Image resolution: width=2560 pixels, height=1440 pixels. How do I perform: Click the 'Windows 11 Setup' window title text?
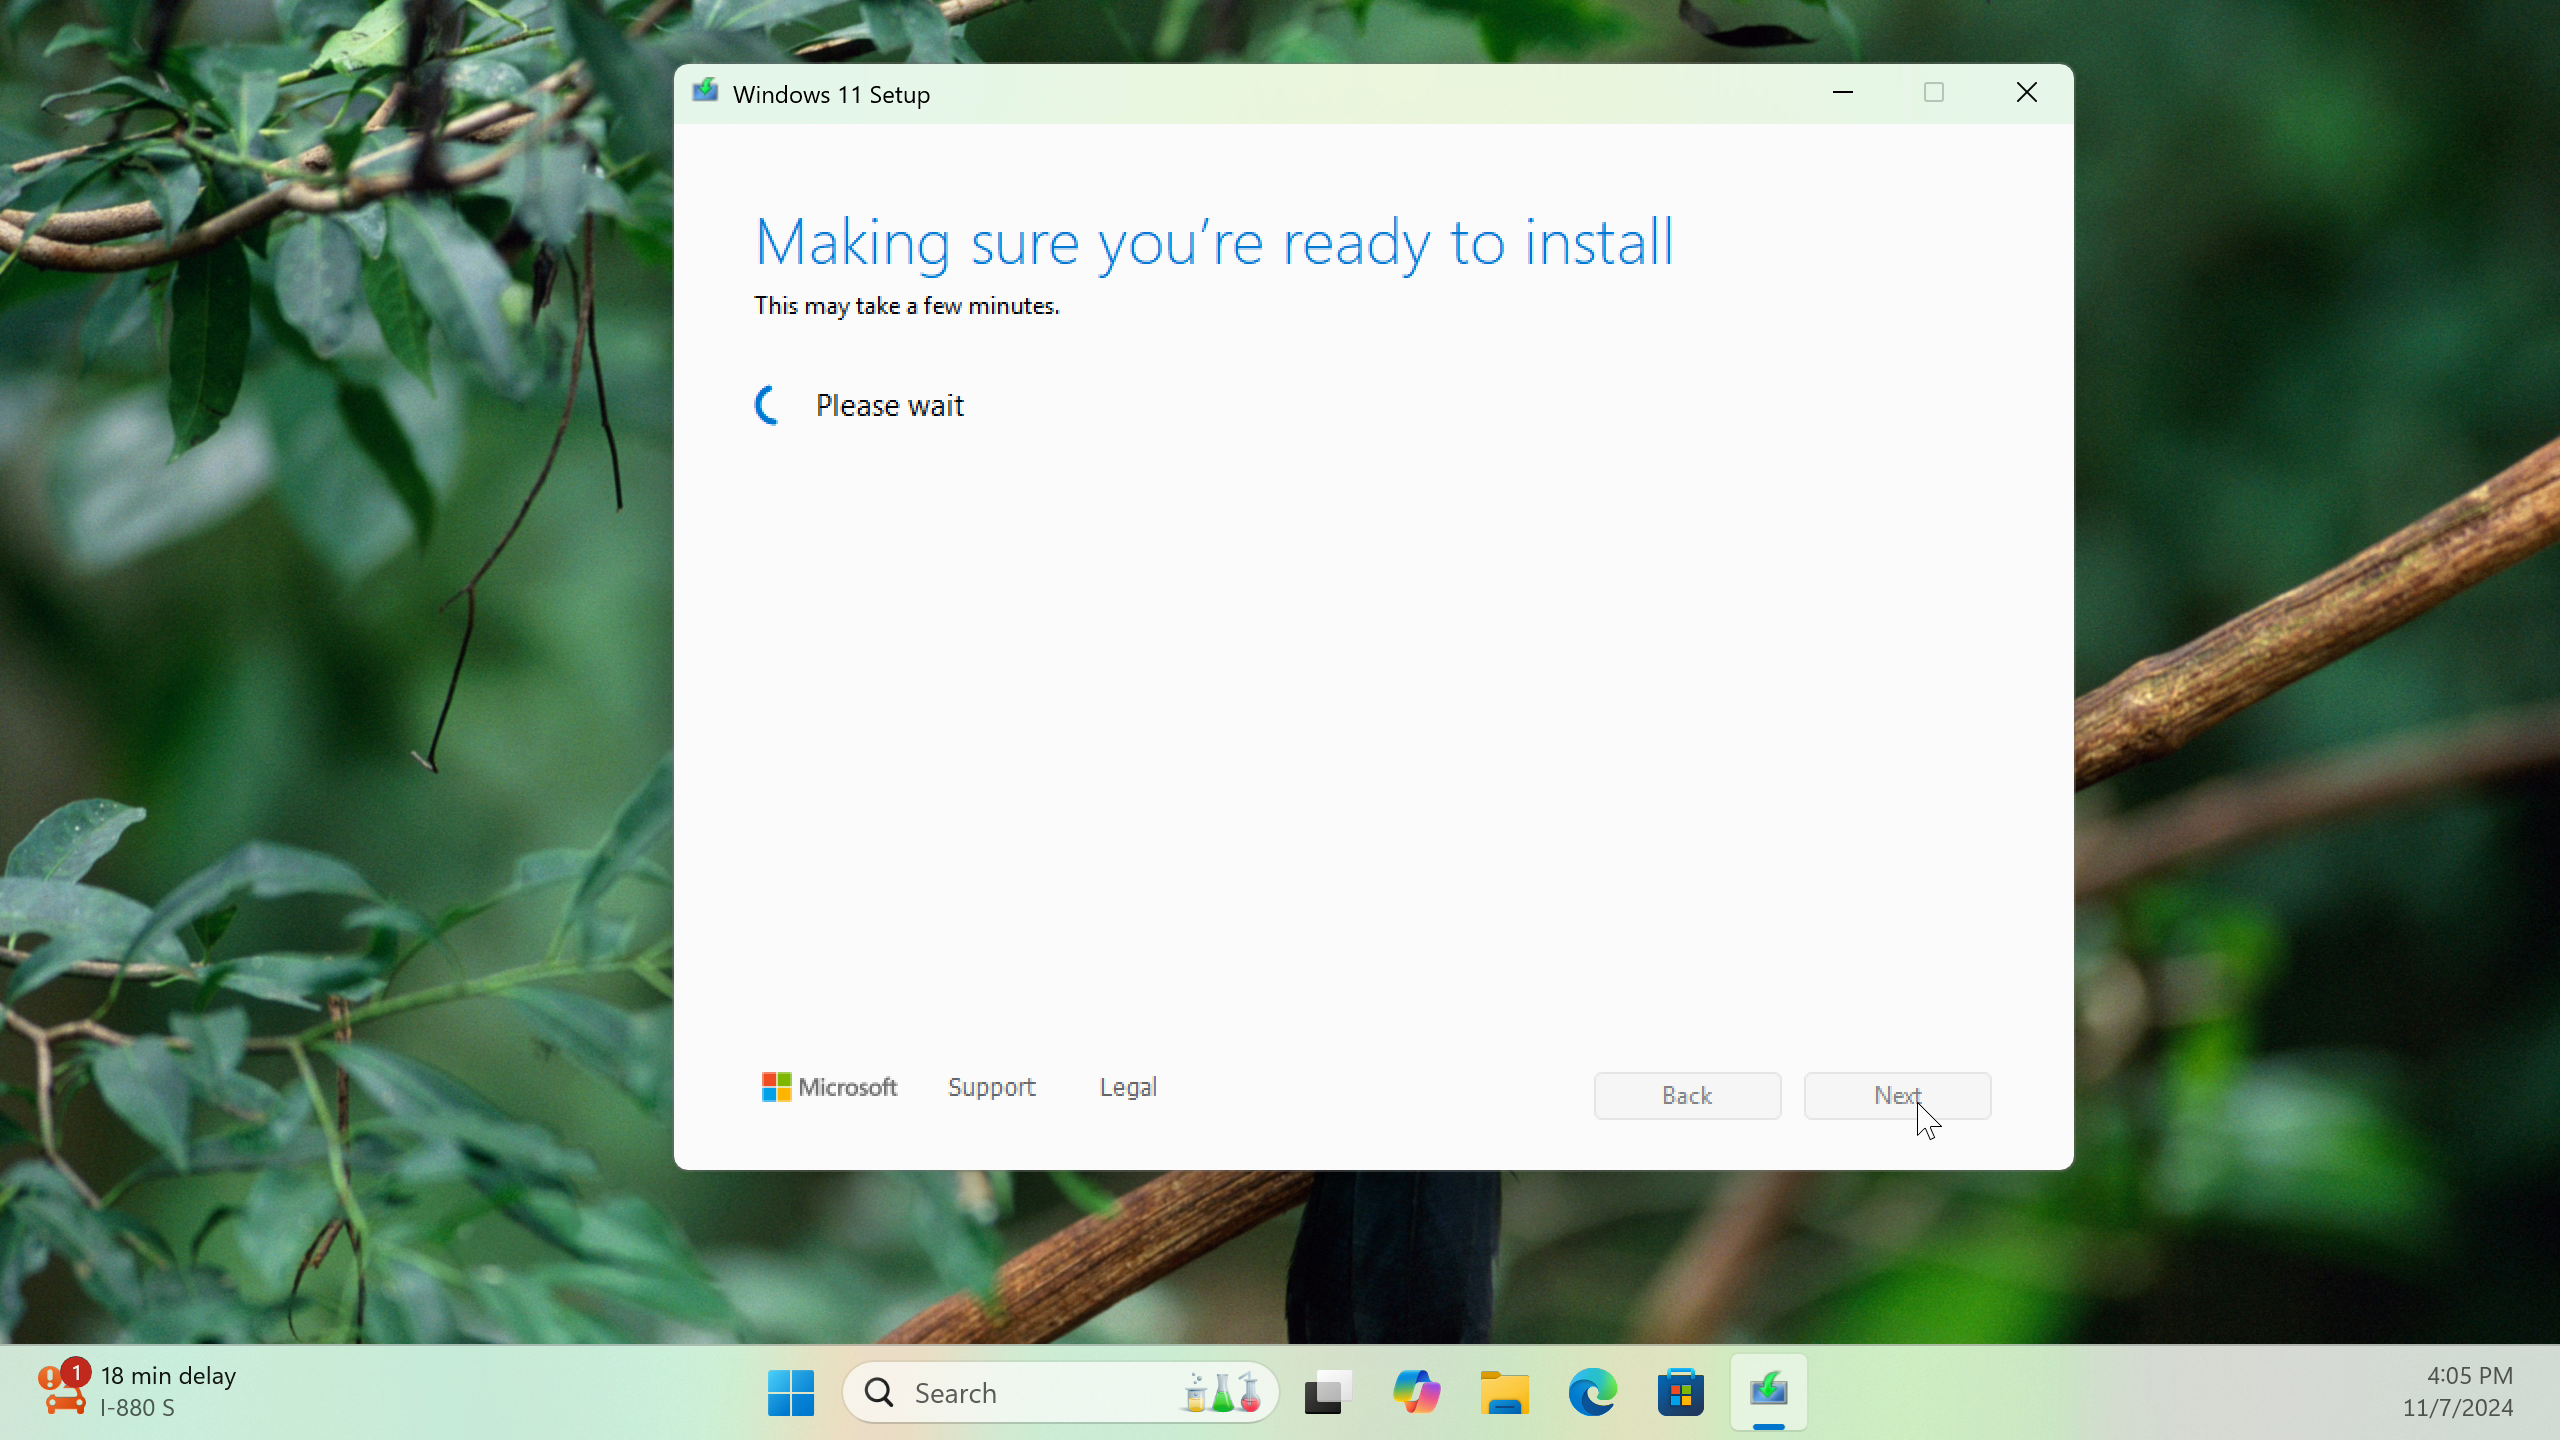click(x=831, y=94)
